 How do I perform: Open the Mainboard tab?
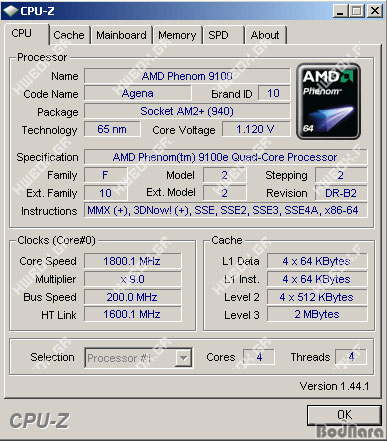pos(122,35)
